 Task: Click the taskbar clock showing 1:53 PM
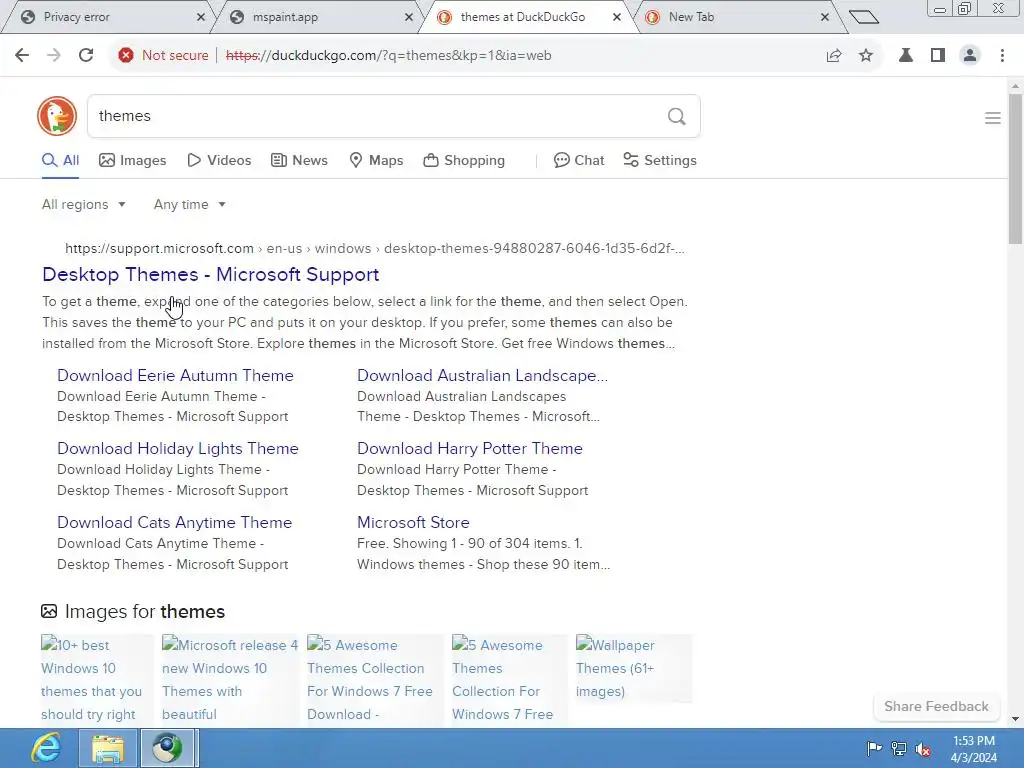coord(974,749)
